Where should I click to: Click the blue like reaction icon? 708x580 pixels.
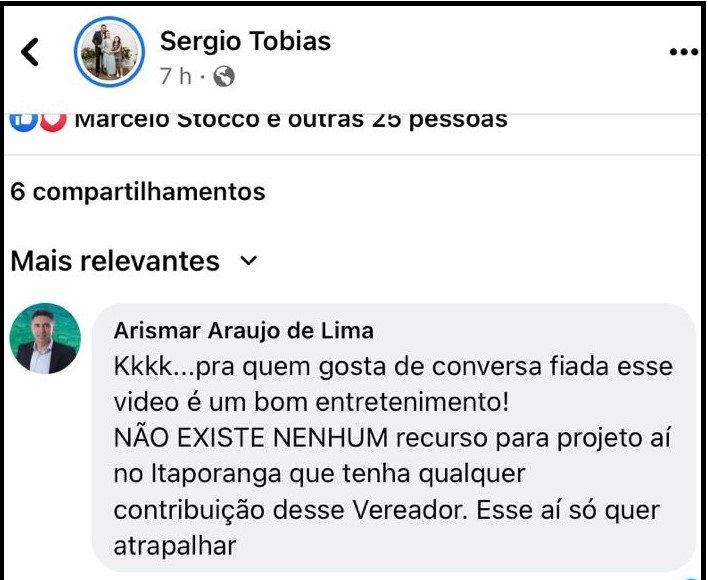pos(24,119)
